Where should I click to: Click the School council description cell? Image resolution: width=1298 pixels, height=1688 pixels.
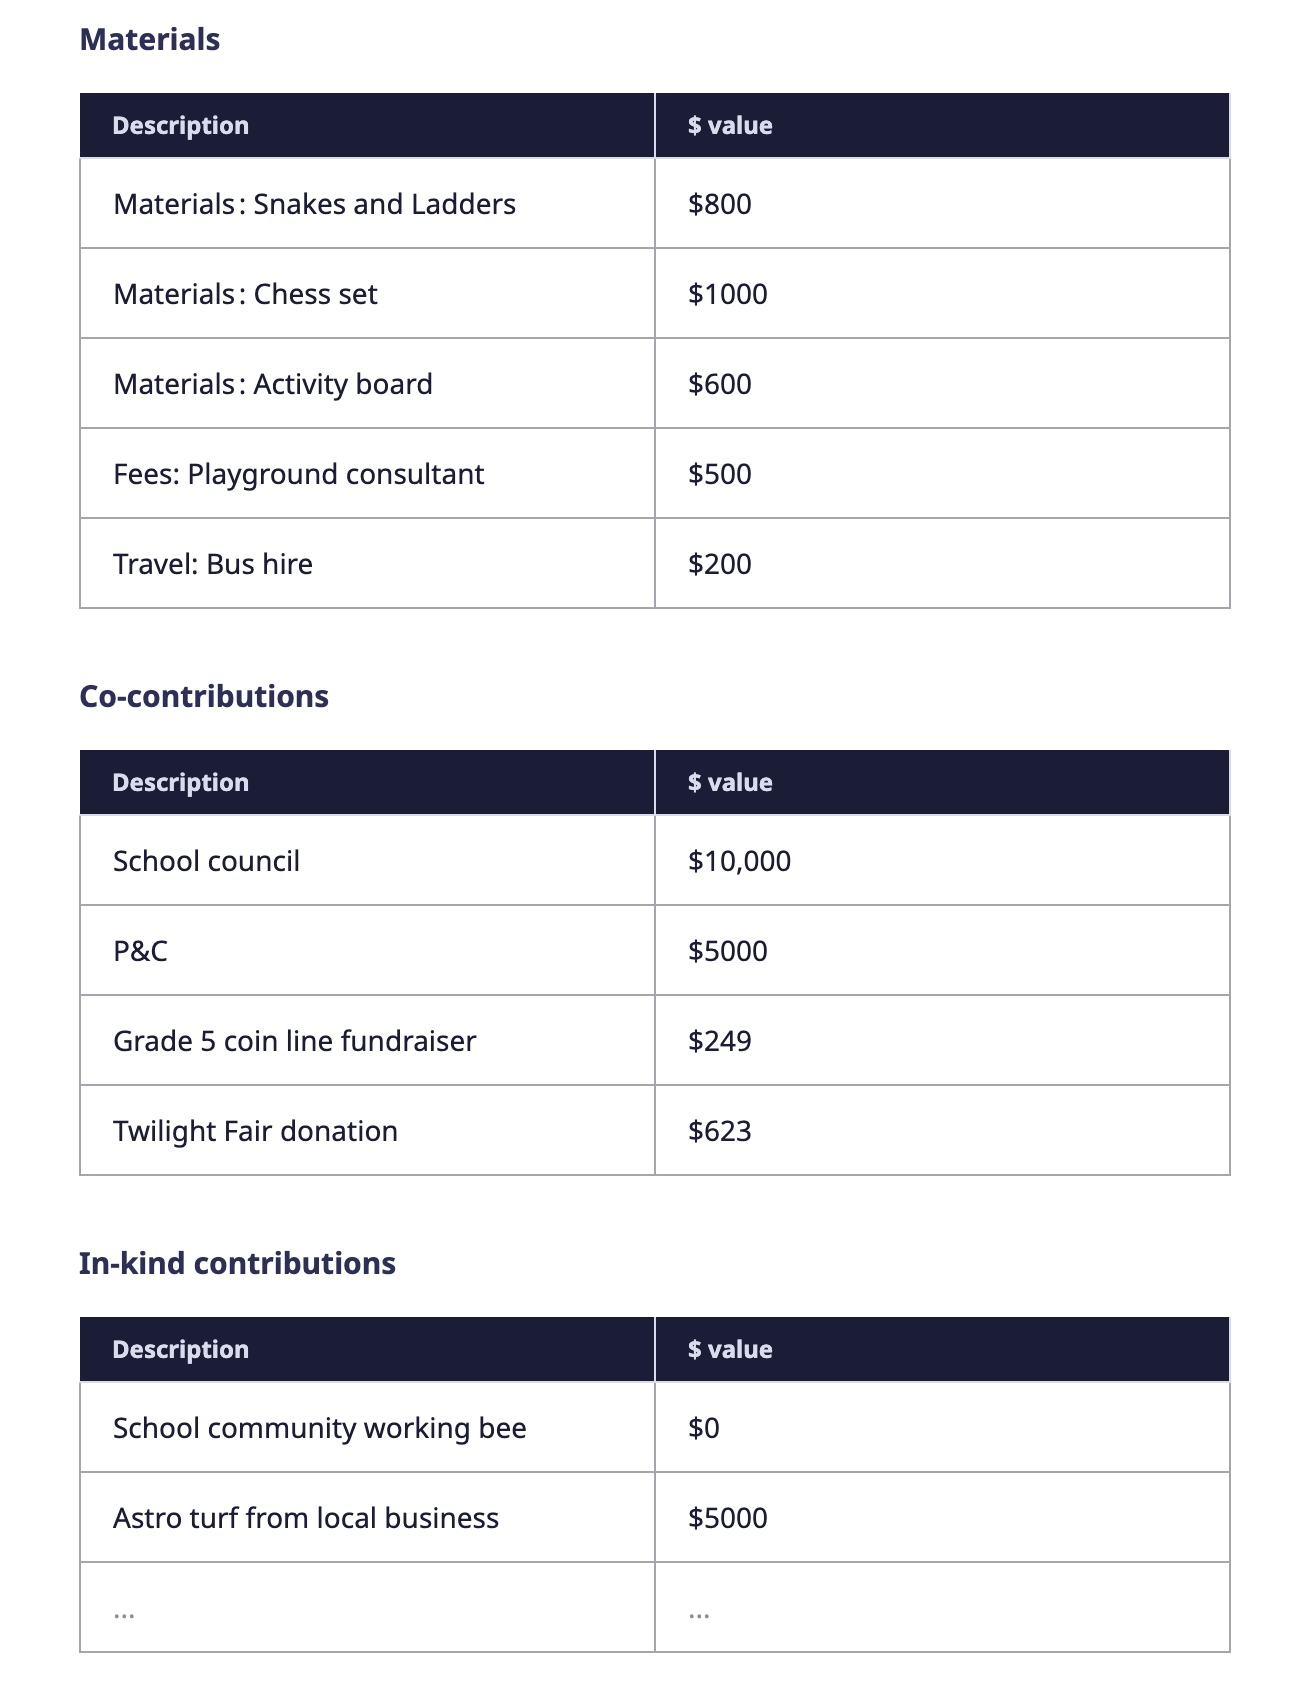click(207, 861)
